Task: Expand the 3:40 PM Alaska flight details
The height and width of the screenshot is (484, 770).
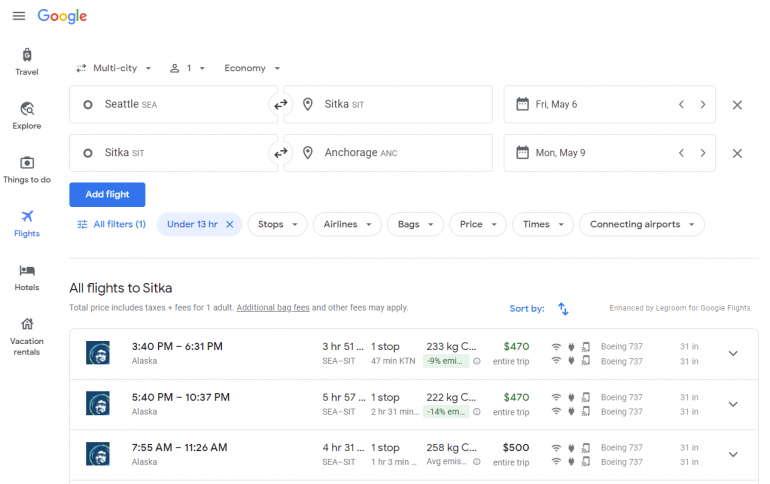Action: pos(732,353)
